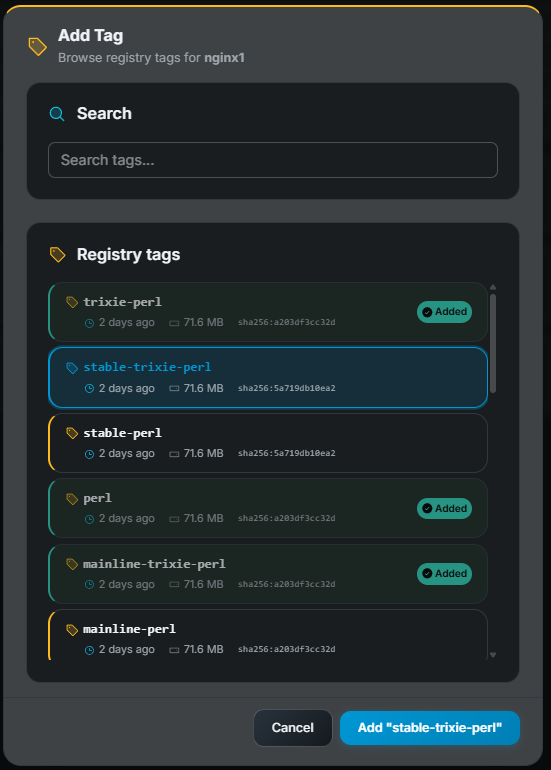
Task: Click the tag icon beside stable-perl
Action: coord(72,433)
